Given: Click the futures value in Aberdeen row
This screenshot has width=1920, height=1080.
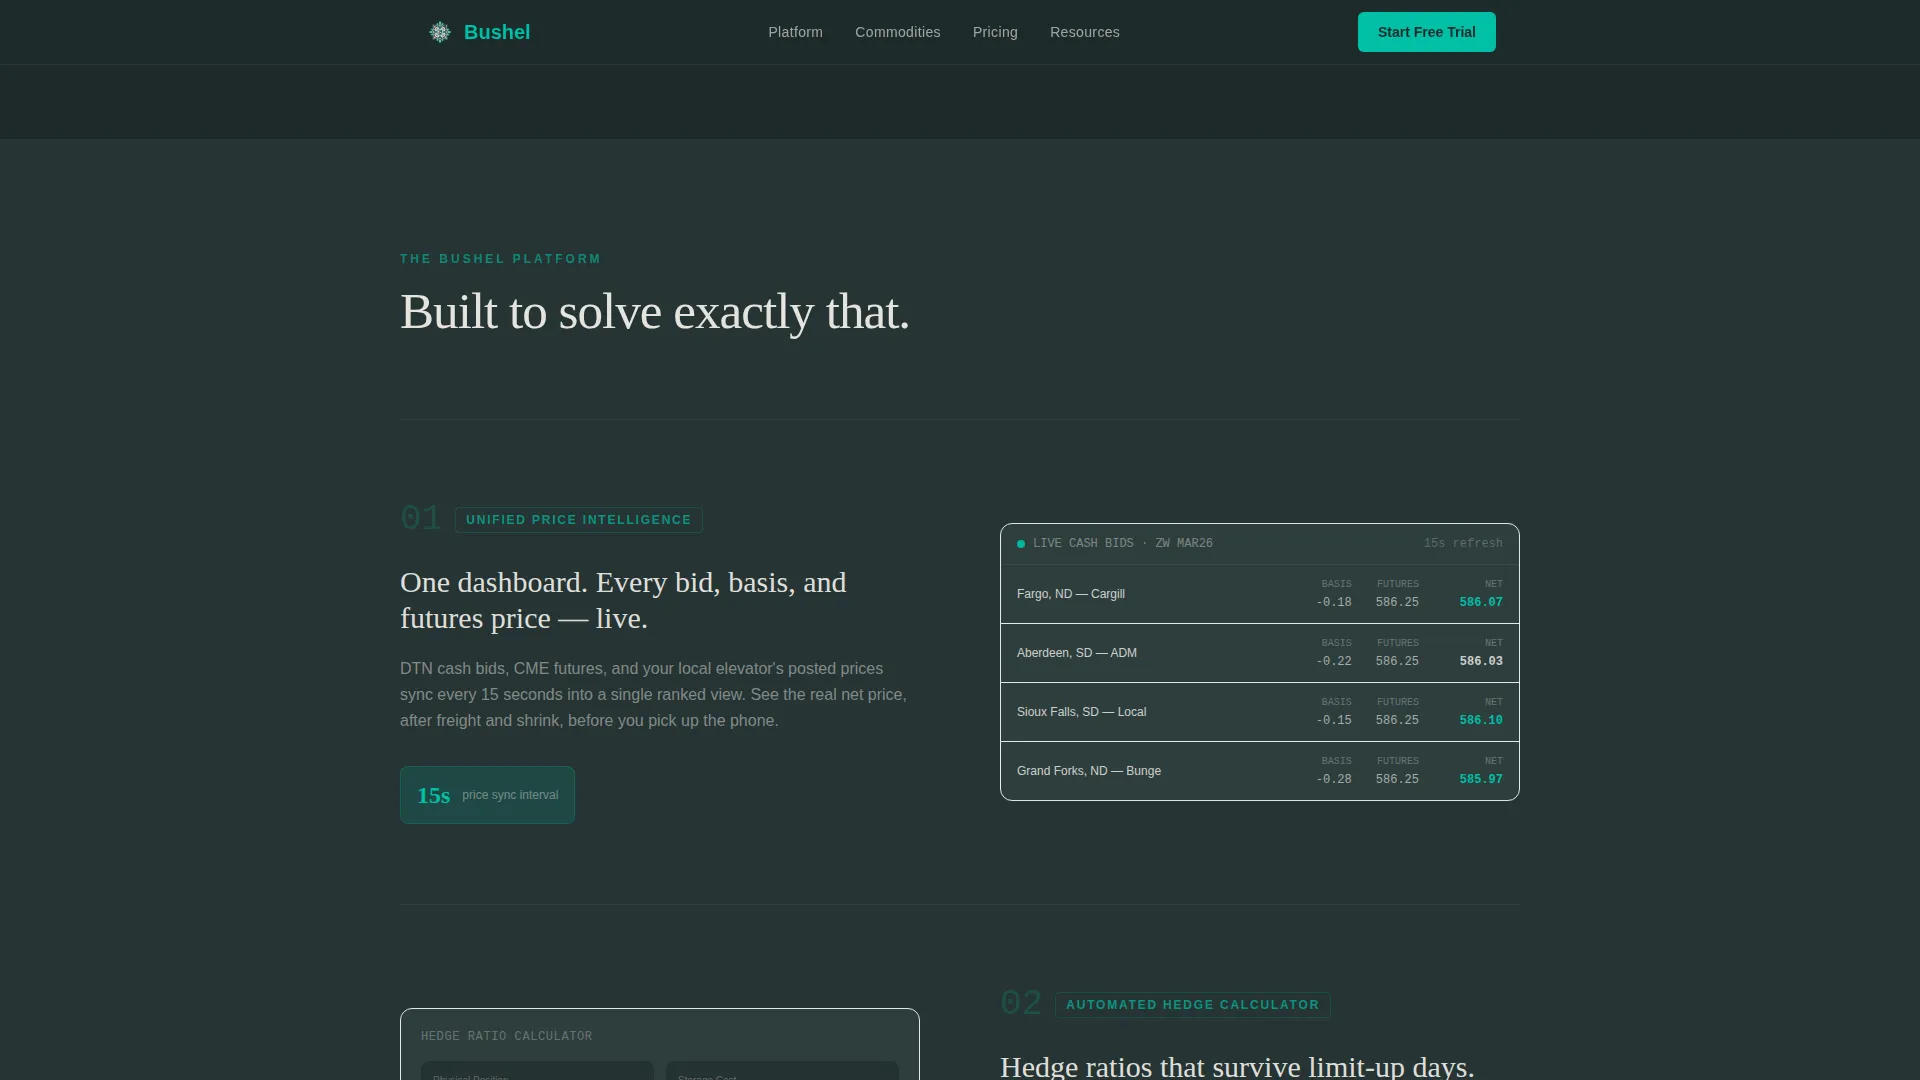Looking at the screenshot, I should click(x=1397, y=661).
